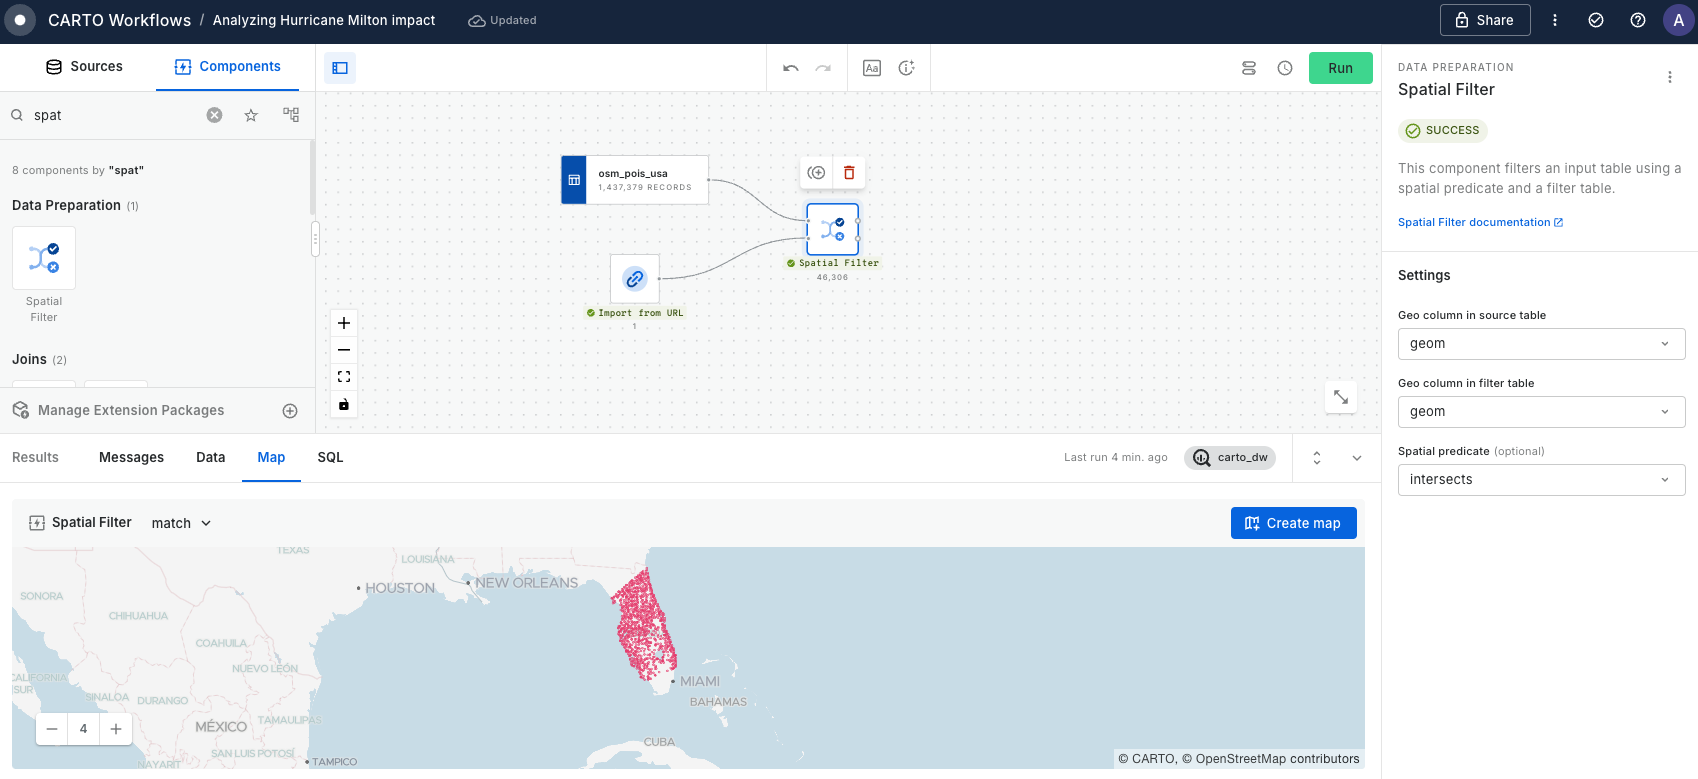This screenshot has width=1698, height=779.
Task: Click the carto_dw connection chip
Action: [1230, 458]
